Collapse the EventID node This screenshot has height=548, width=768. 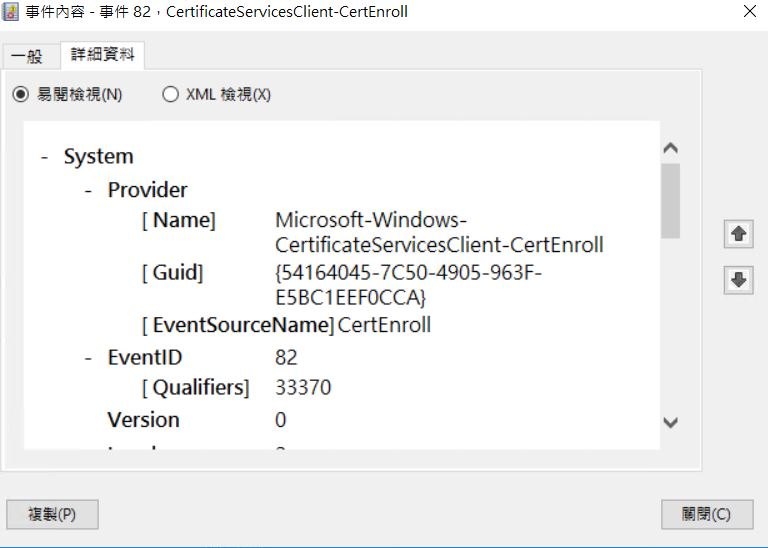point(88,358)
